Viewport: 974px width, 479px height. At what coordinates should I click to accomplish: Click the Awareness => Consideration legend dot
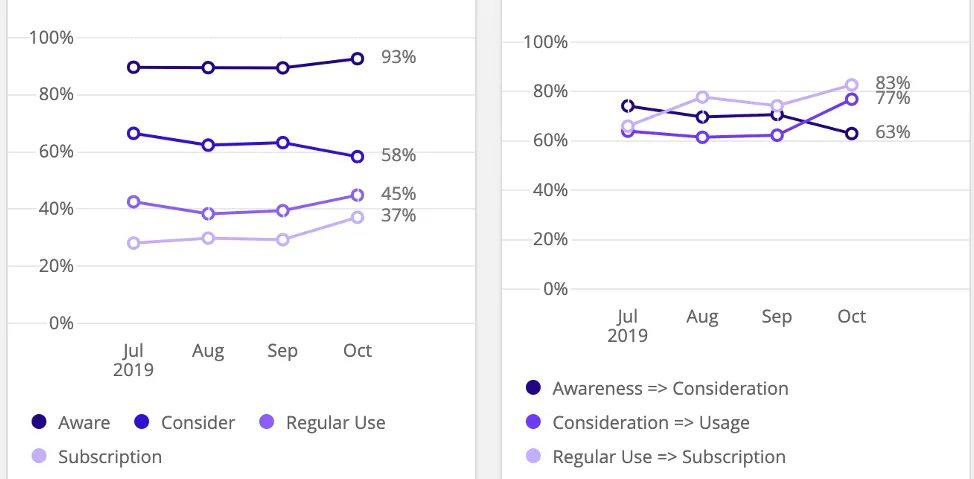tap(533, 388)
